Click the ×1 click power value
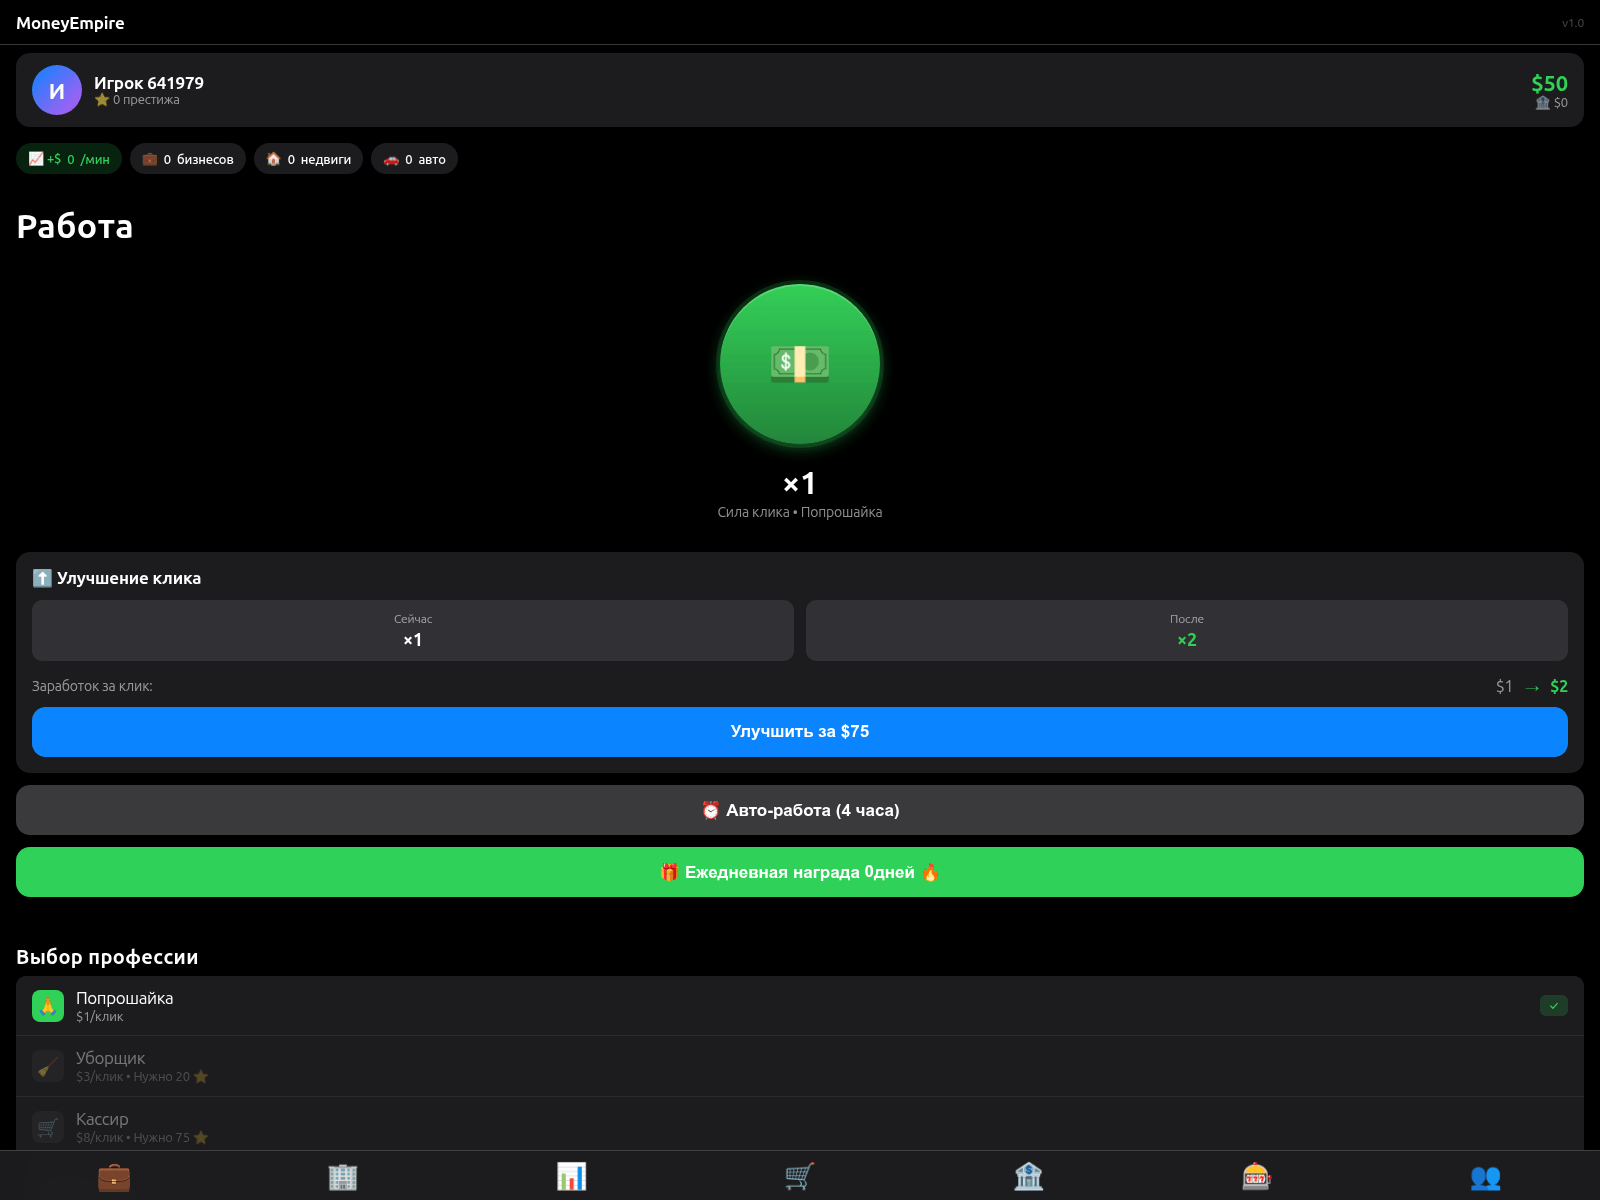1600x1200 pixels. pos(800,484)
